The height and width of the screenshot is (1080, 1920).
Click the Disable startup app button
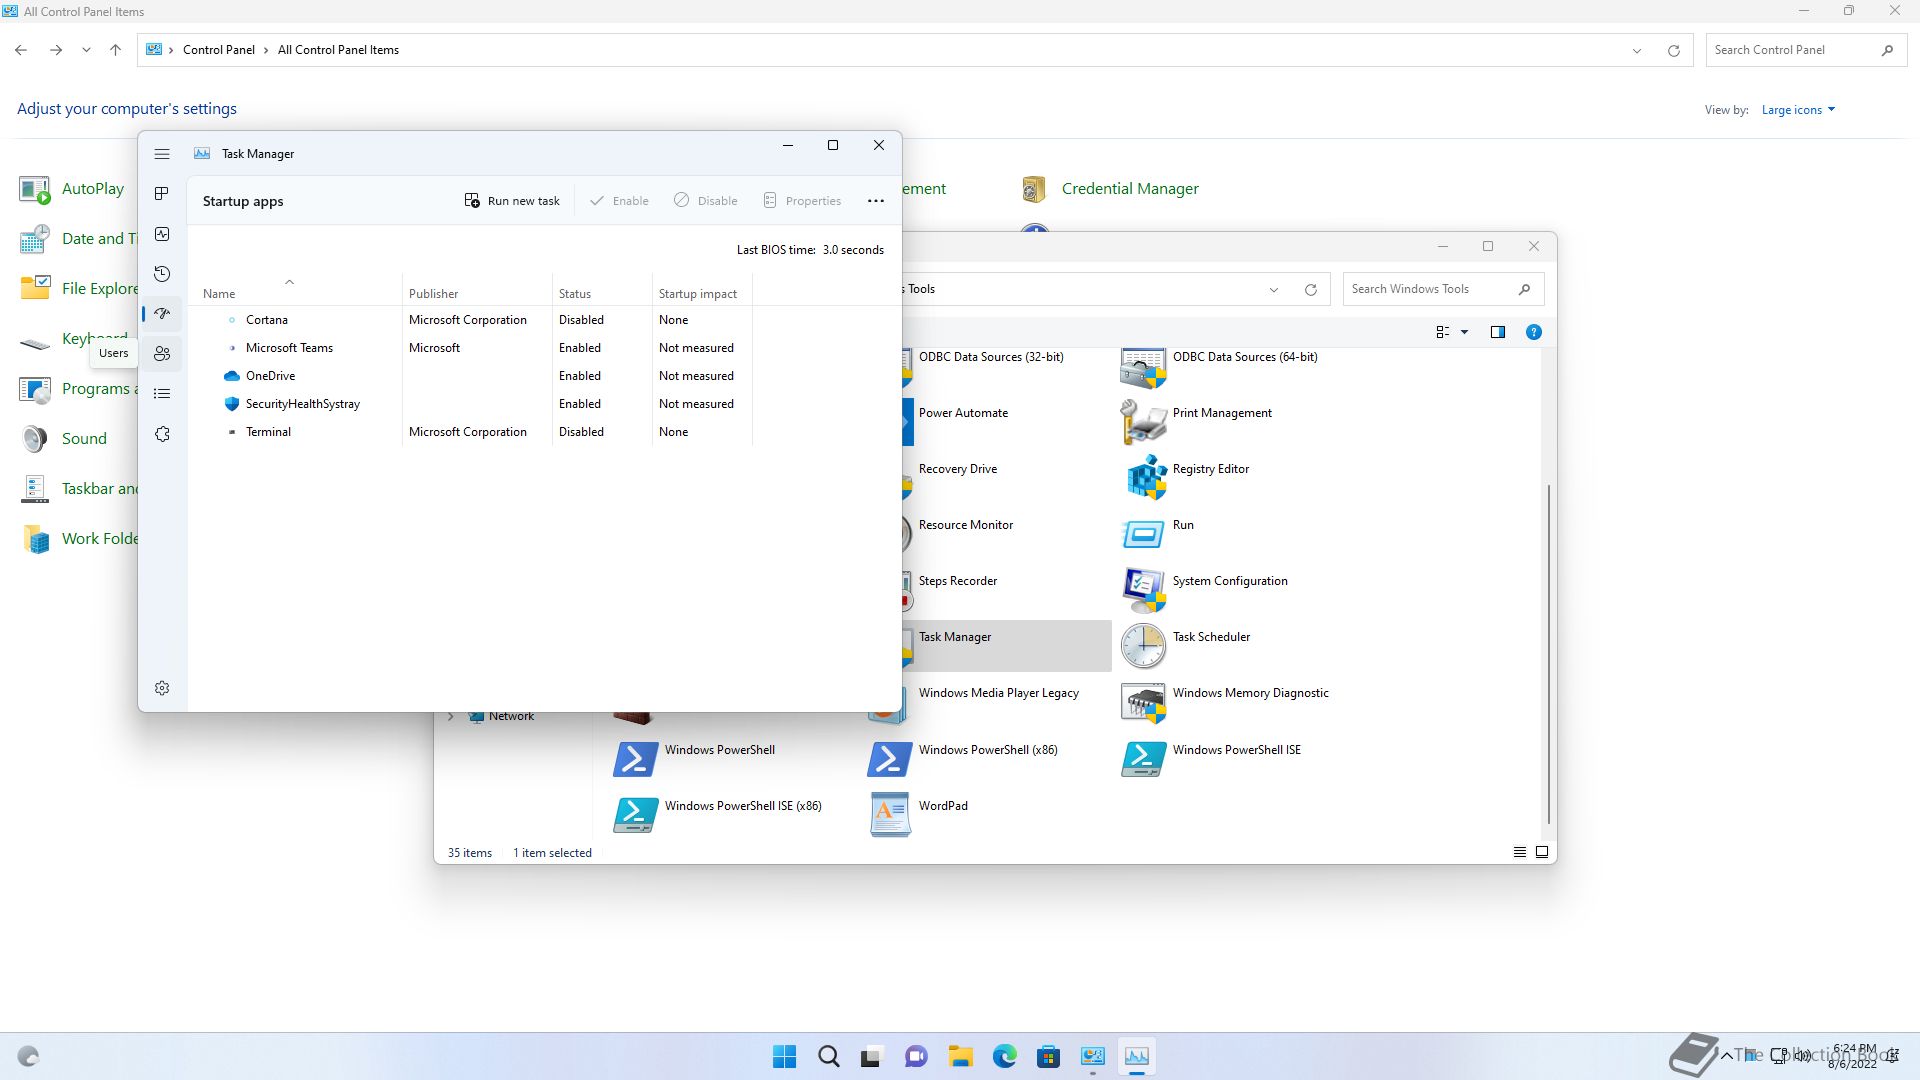click(x=706, y=201)
